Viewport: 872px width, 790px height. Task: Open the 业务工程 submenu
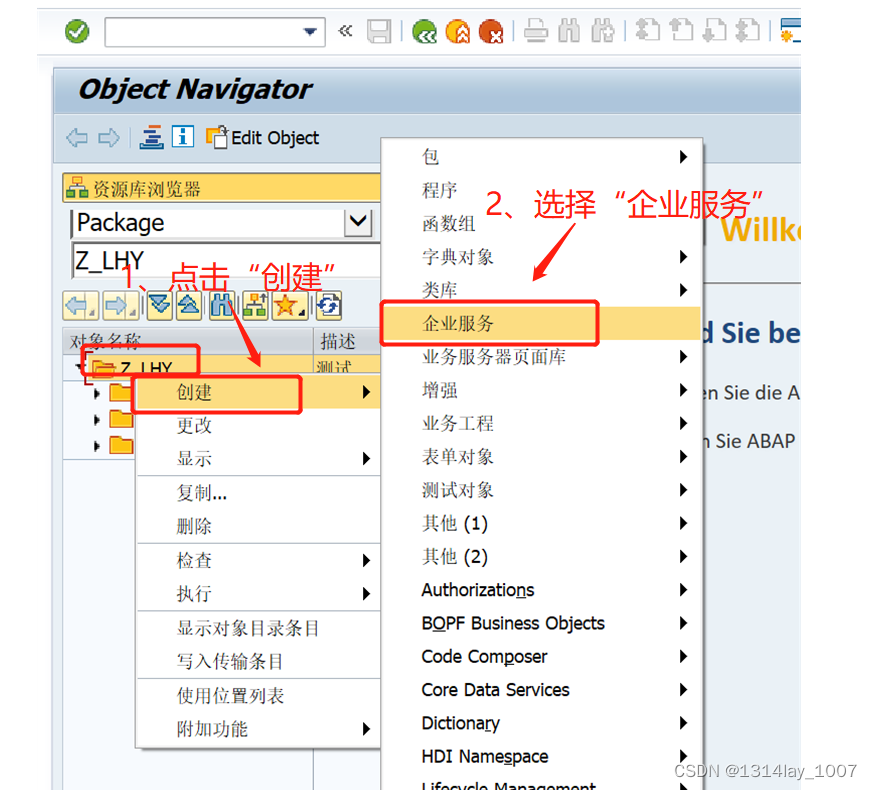(542, 424)
